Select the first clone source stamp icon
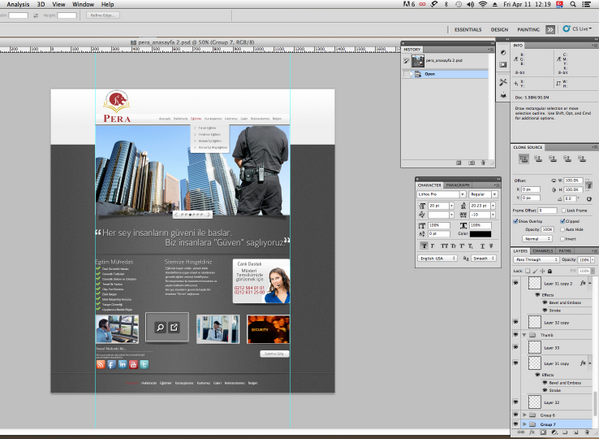Image resolution: width=599 pixels, height=439 pixels. (523, 159)
